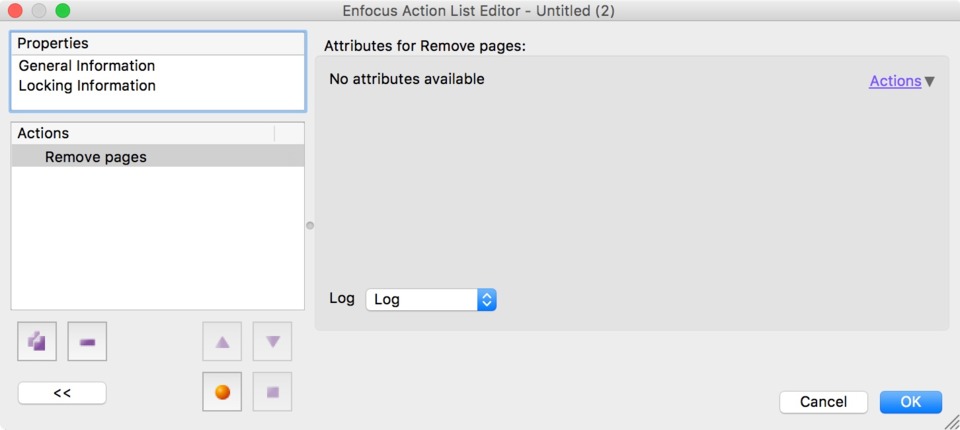Click the panel splitter handle dot
The image size is (960, 430).
tap(310, 225)
